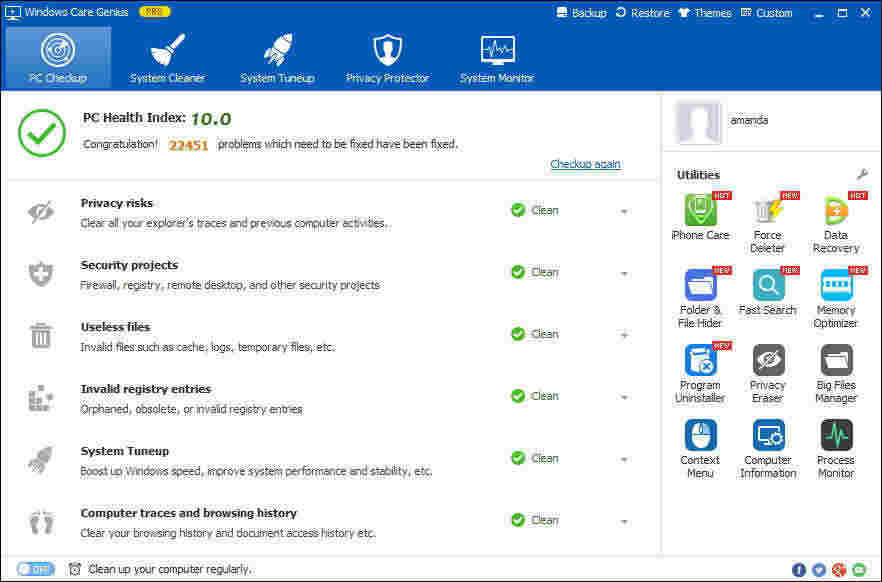
Task: Click the PC Health Index 10.0 score
Action: 211,119
